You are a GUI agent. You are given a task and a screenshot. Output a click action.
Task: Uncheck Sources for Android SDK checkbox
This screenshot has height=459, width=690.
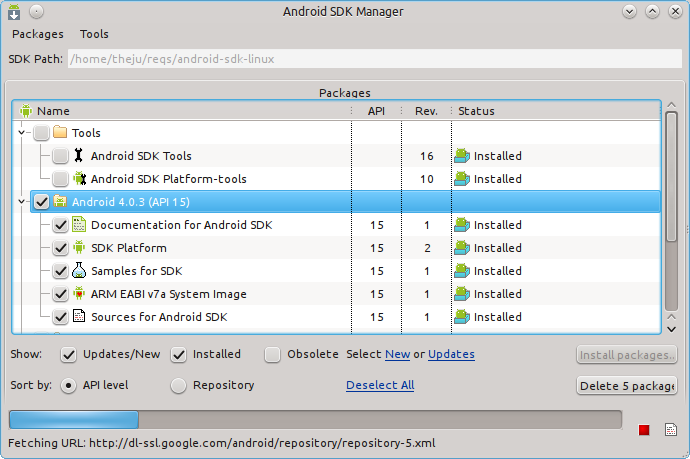pyautogui.click(x=60, y=316)
